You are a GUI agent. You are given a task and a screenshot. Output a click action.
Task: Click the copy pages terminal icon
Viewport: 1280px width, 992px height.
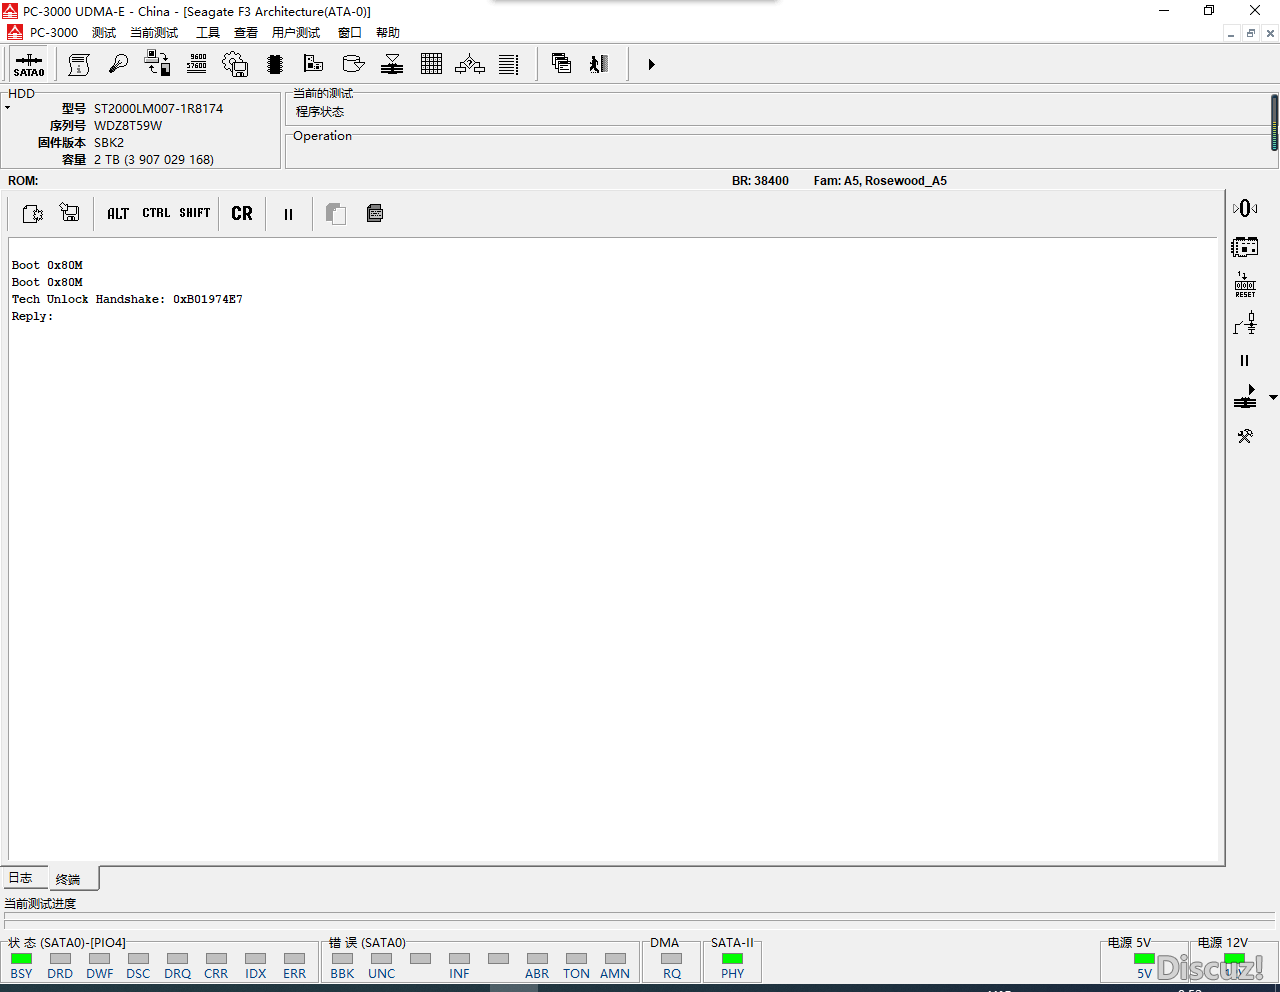coord(336,213)
